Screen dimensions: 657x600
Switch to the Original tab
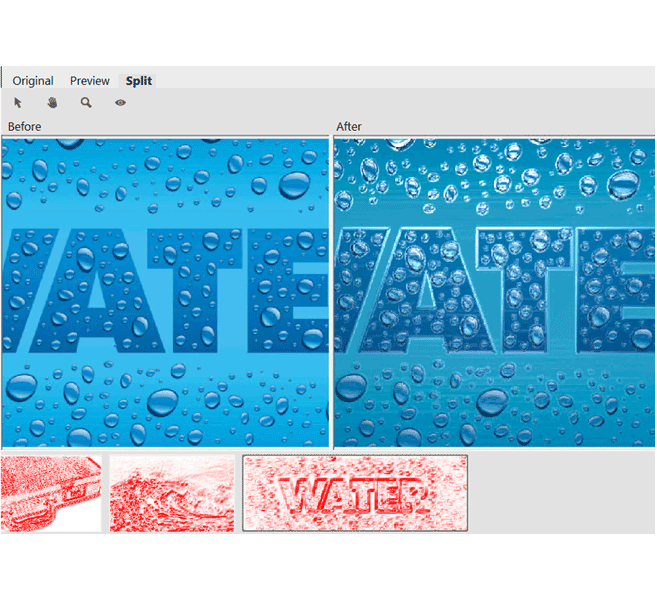(33, 81)
